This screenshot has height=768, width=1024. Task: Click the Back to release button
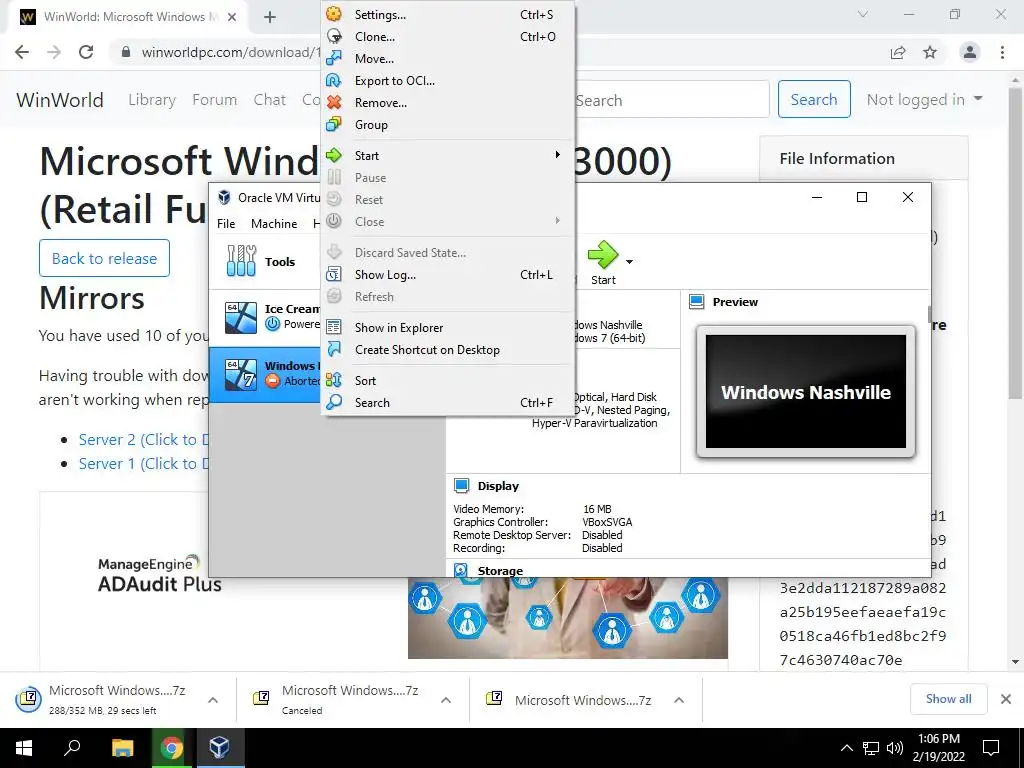coord(104,258)
